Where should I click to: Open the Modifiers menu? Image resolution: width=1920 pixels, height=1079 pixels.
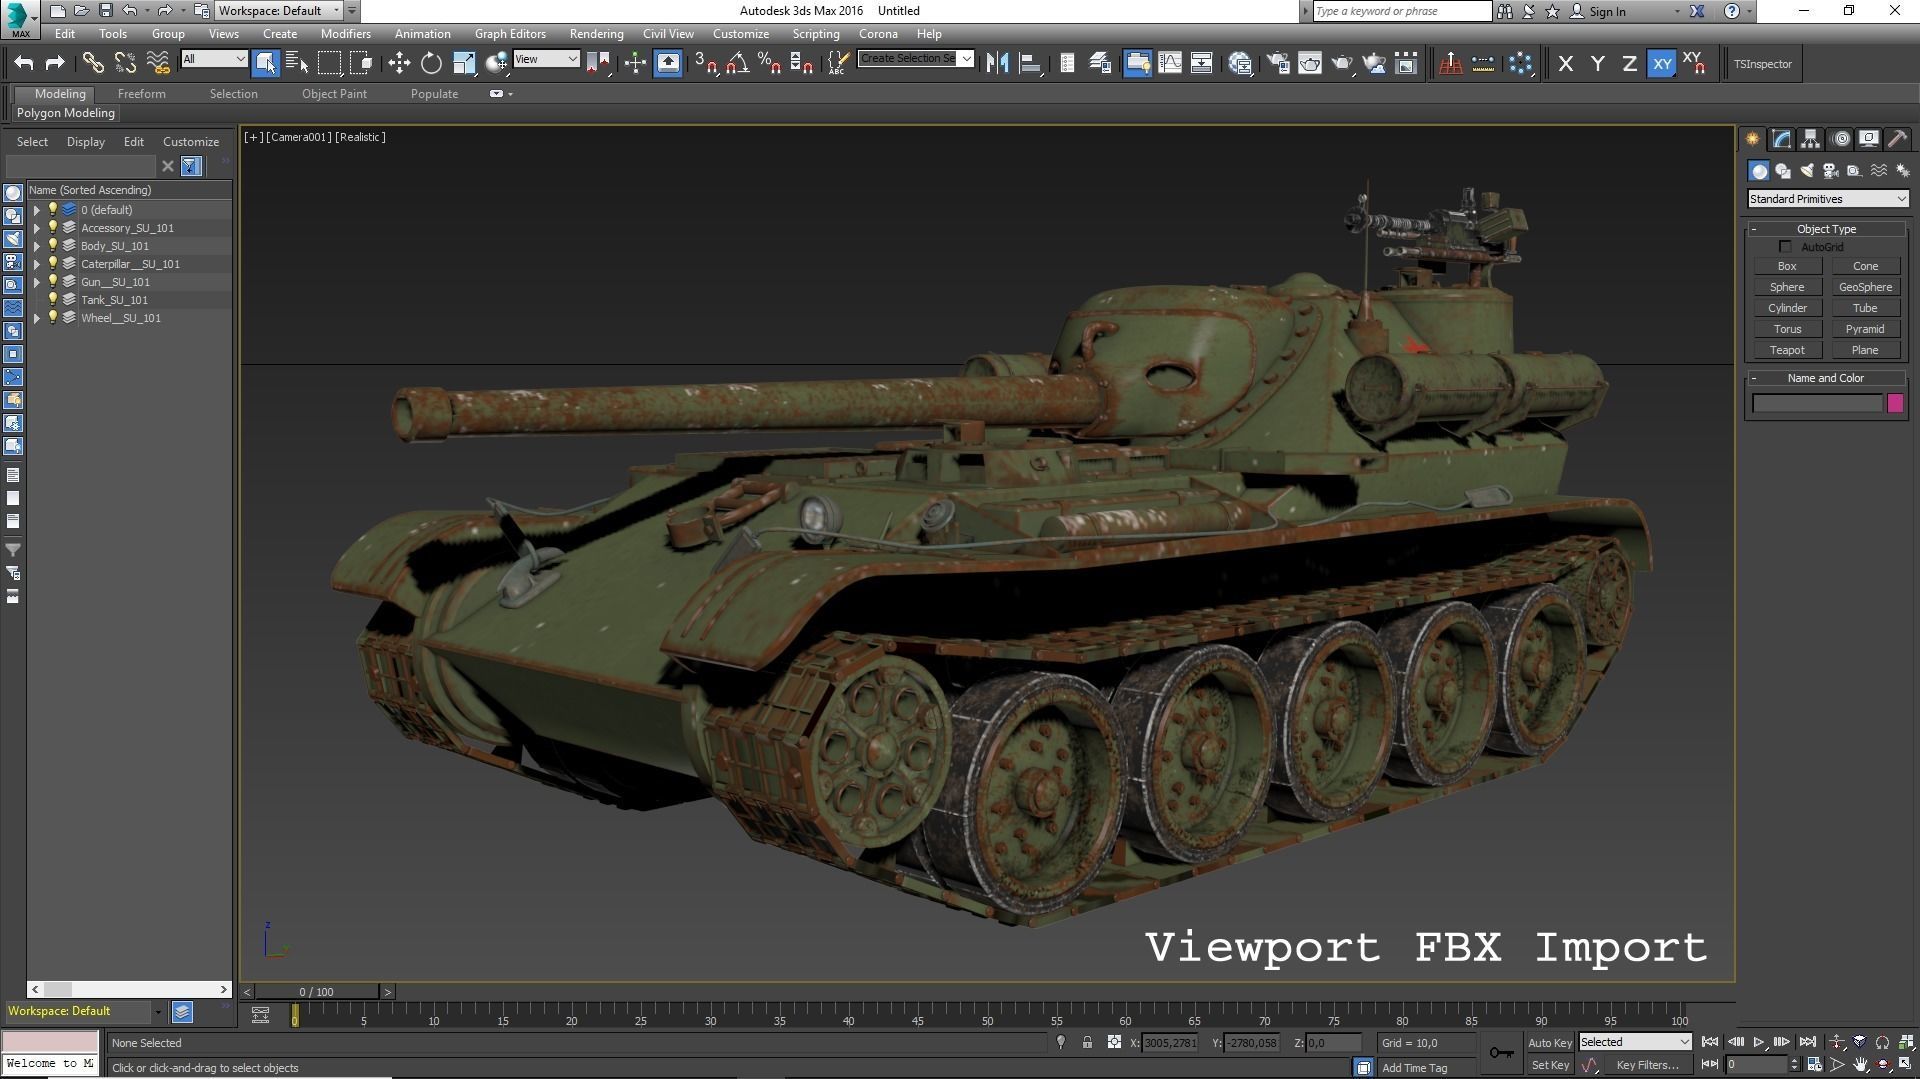click(x=345, y=33)
